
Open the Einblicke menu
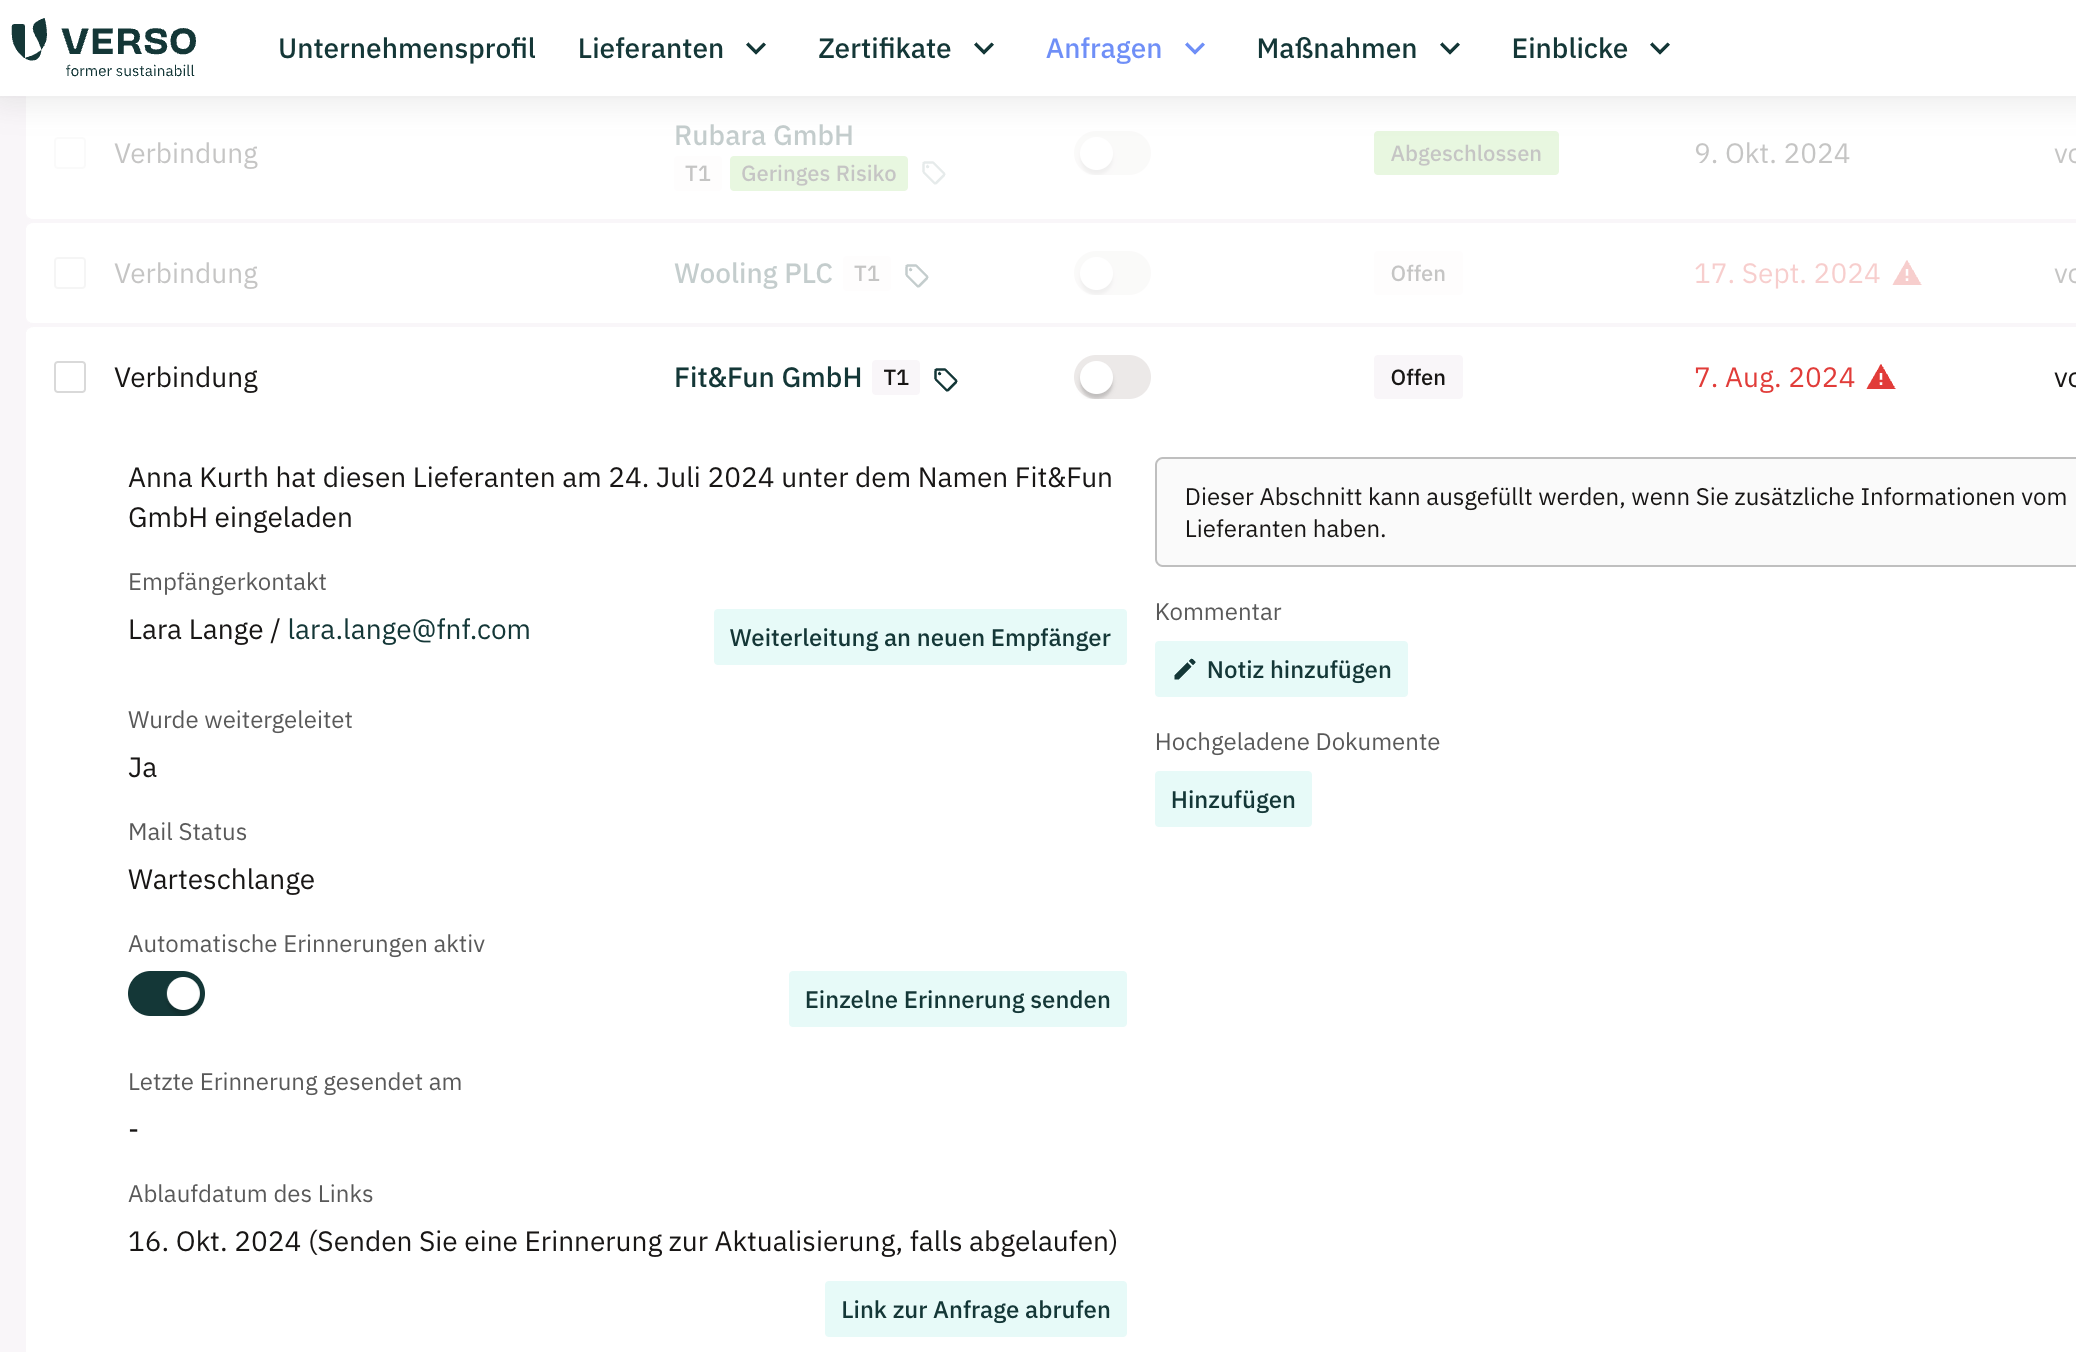[1570, 48]
